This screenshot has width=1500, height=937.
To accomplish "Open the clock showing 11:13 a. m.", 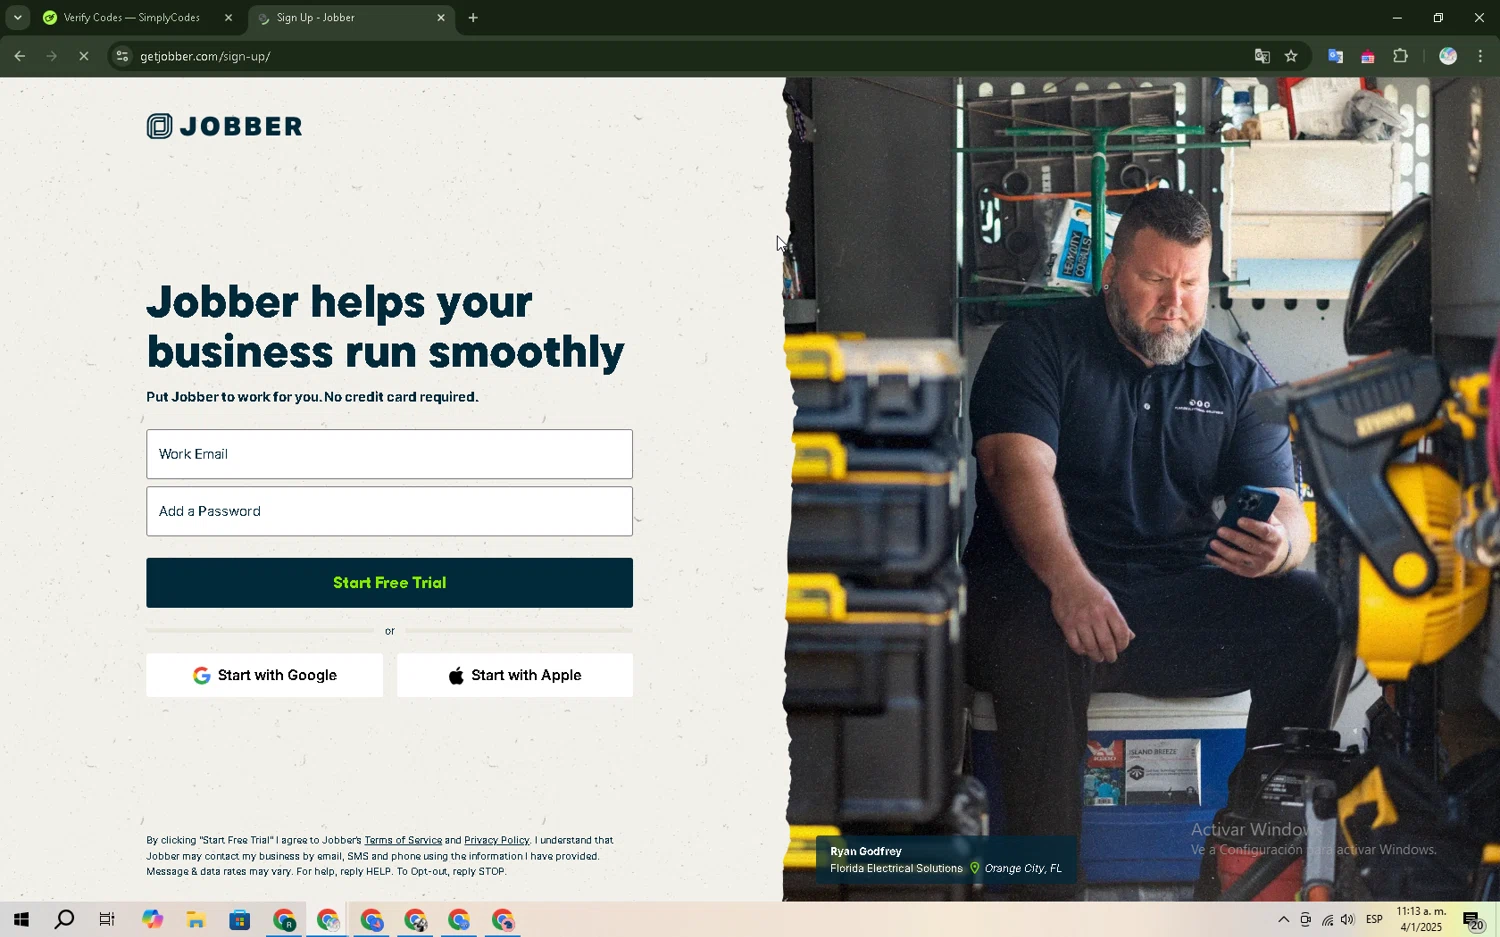I will [1421, 920].
